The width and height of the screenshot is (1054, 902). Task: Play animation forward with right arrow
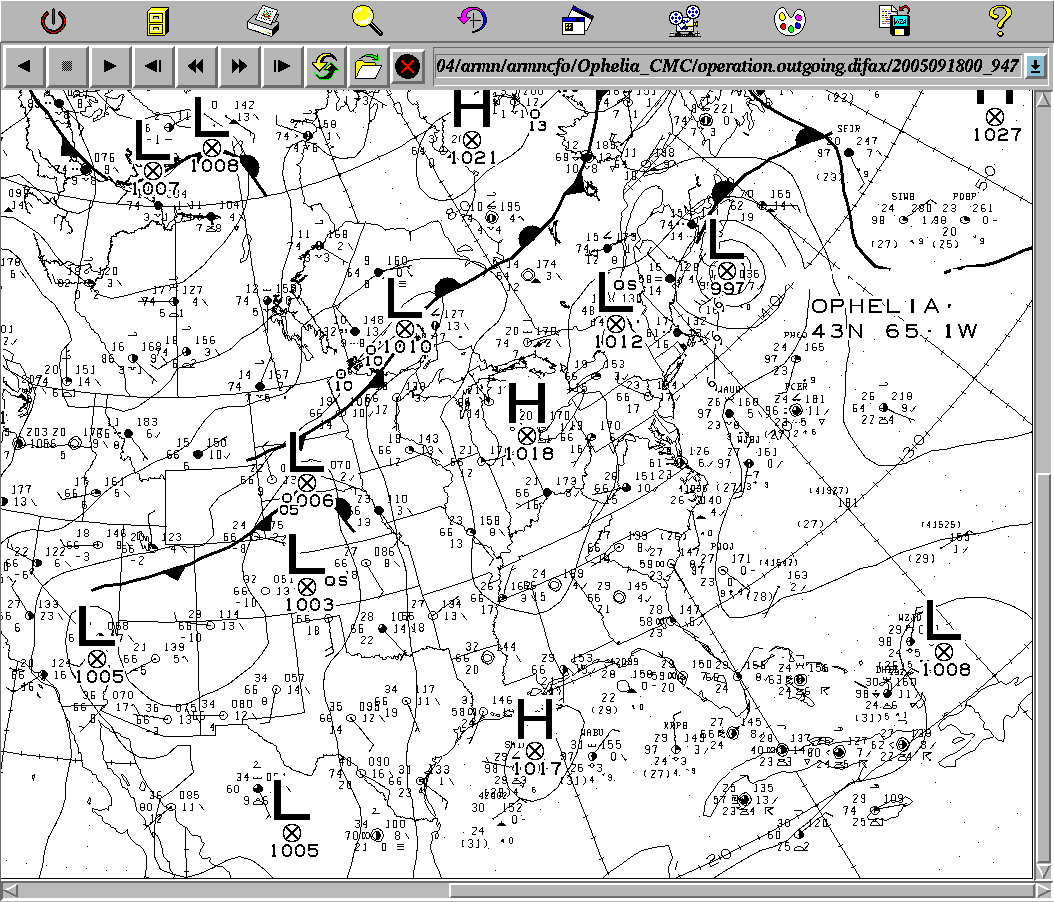point(110,67)
